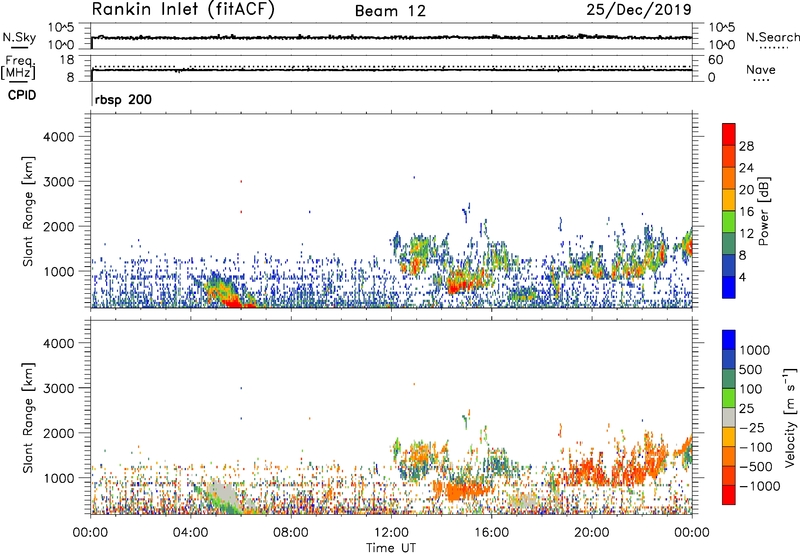Click the 'Freq. [MHz]' axis label
Image resolution: width=800 pixels, height=554 pixels.
(x=18, y=67)
